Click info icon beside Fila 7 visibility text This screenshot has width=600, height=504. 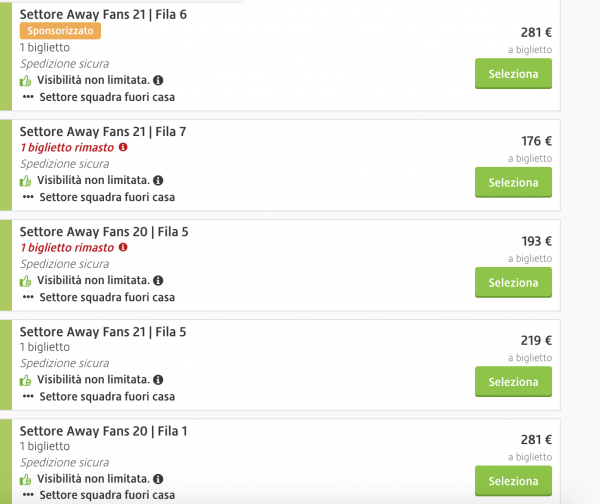pos(158,180)
